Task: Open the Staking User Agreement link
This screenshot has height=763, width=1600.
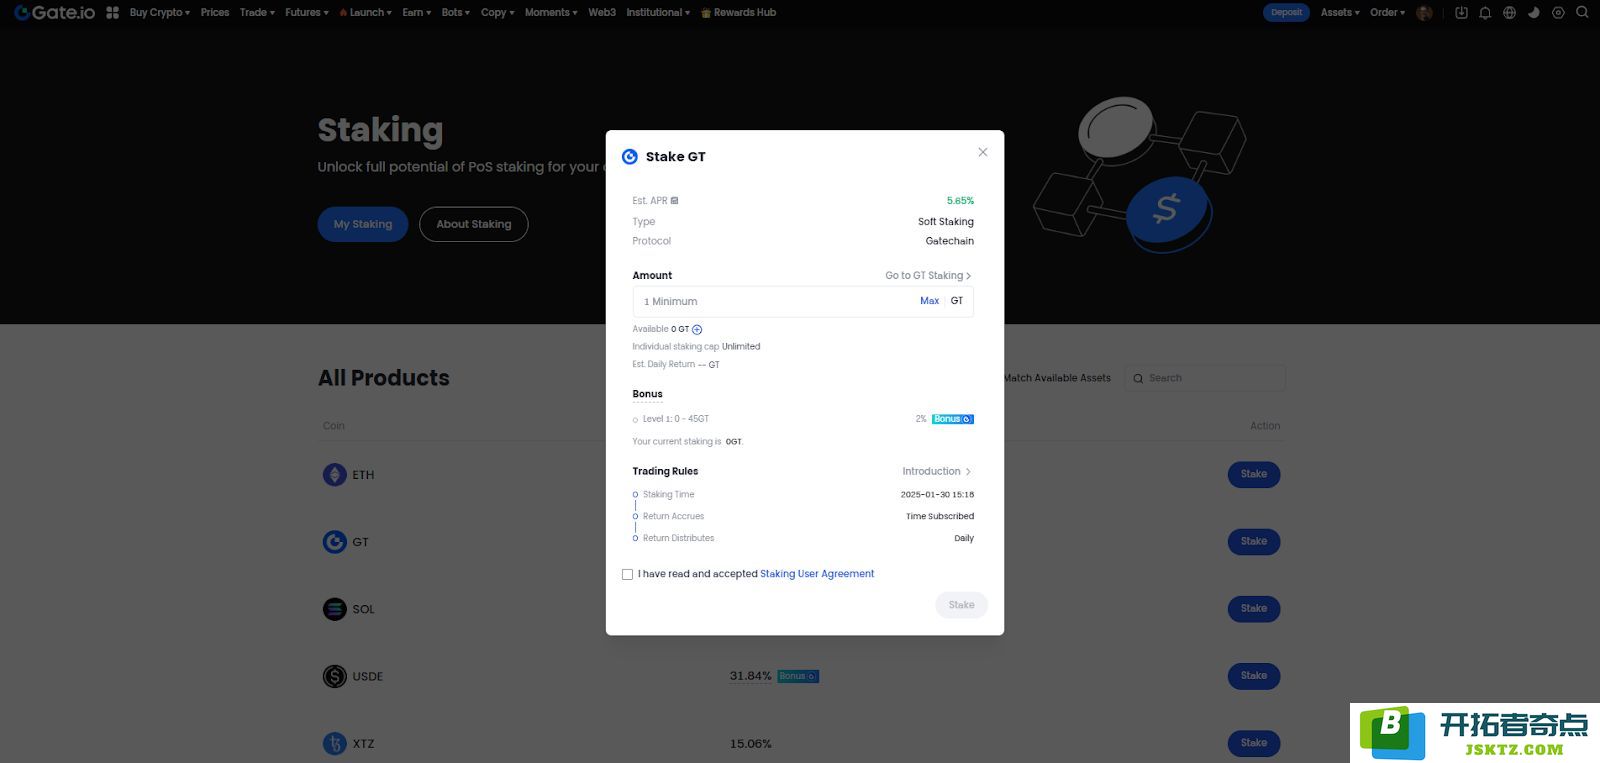Action: (817, 574)
